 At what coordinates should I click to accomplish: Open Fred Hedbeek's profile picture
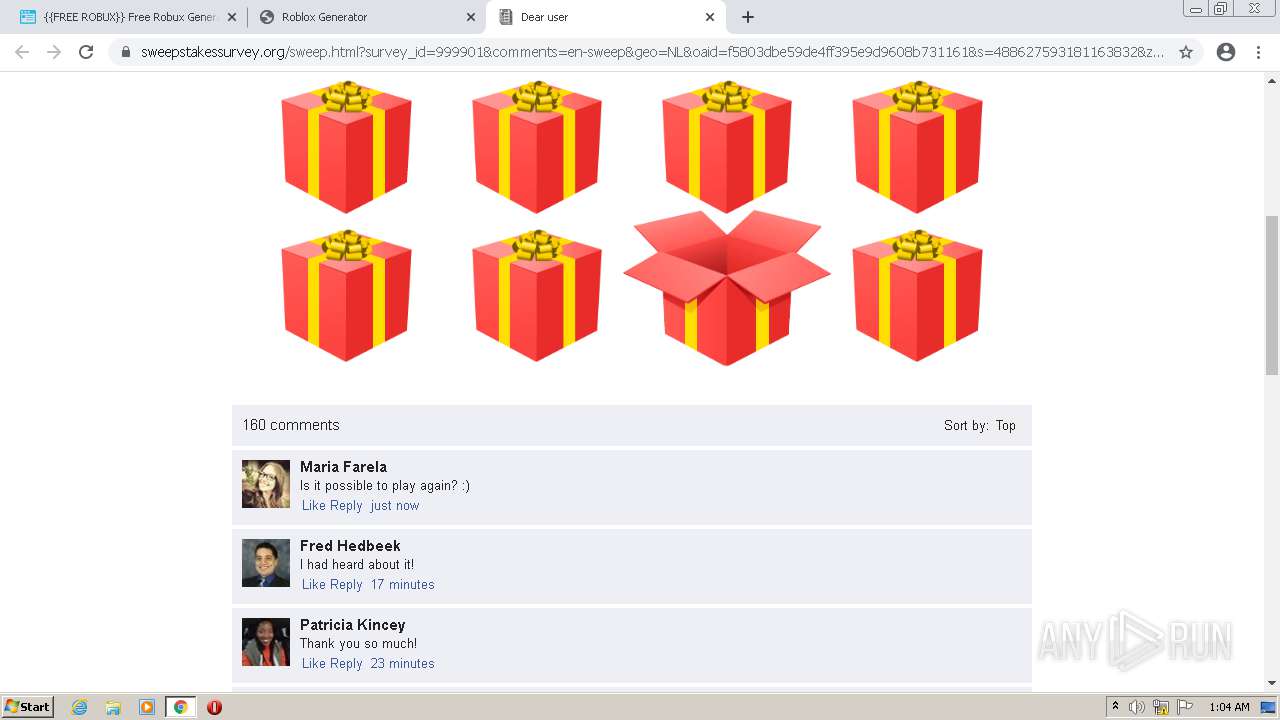tap(266, 563)
